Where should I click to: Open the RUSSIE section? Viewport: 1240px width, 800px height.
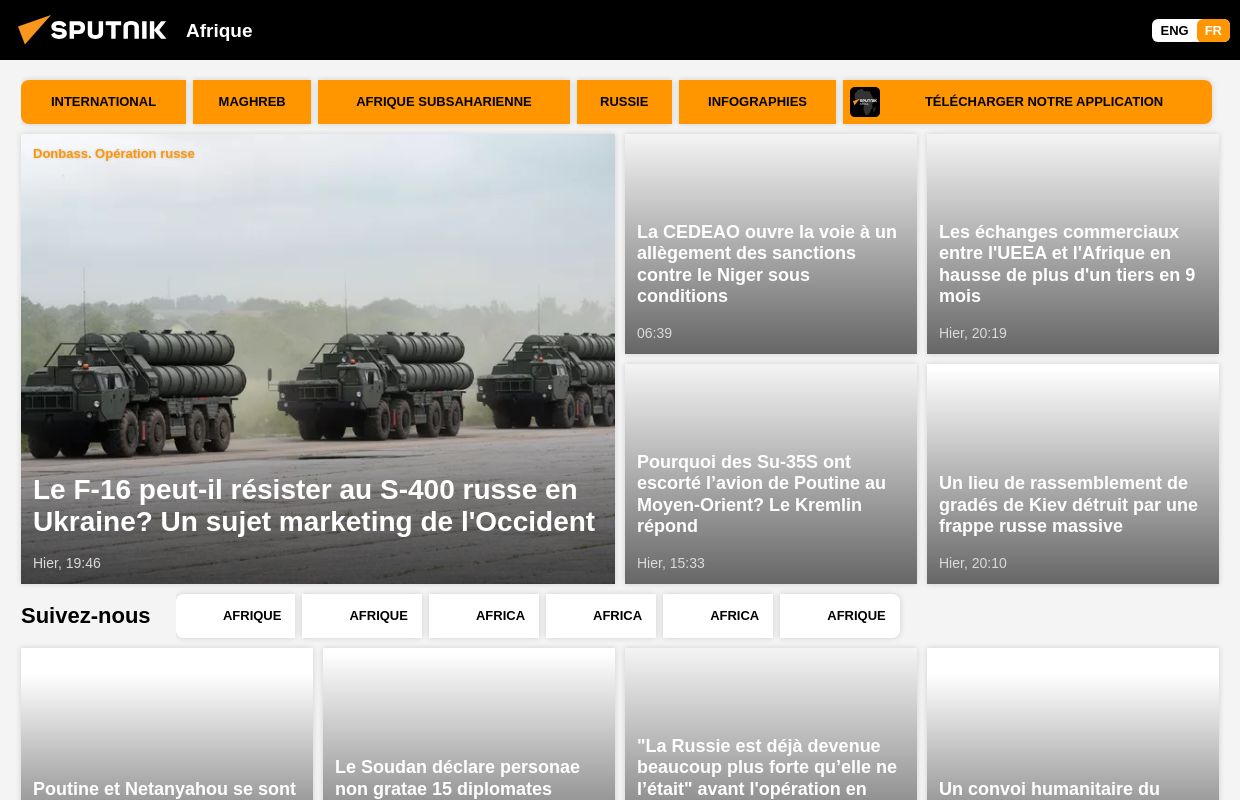click(x=624, y=101)
